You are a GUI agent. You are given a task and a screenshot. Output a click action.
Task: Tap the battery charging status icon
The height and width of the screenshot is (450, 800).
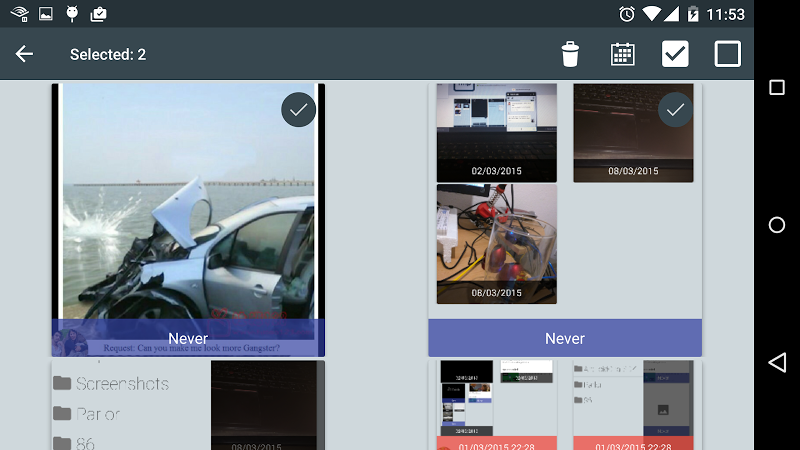(x=692, y=14)
